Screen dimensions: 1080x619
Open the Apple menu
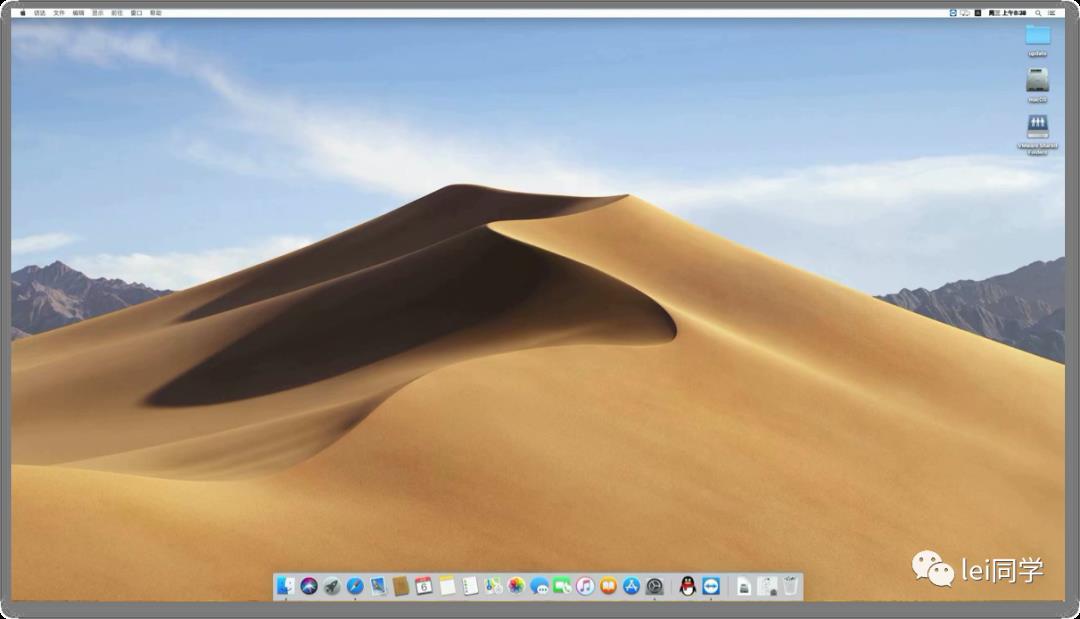tap(23, 13)
